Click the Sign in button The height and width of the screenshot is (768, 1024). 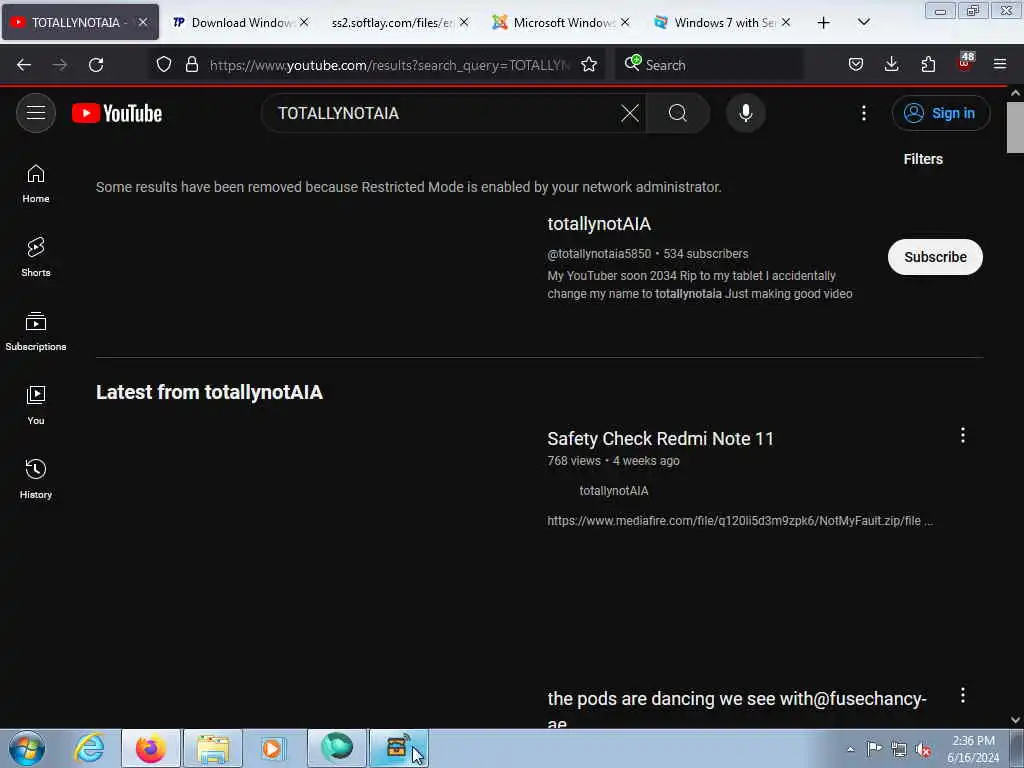[x=940, y=113]
